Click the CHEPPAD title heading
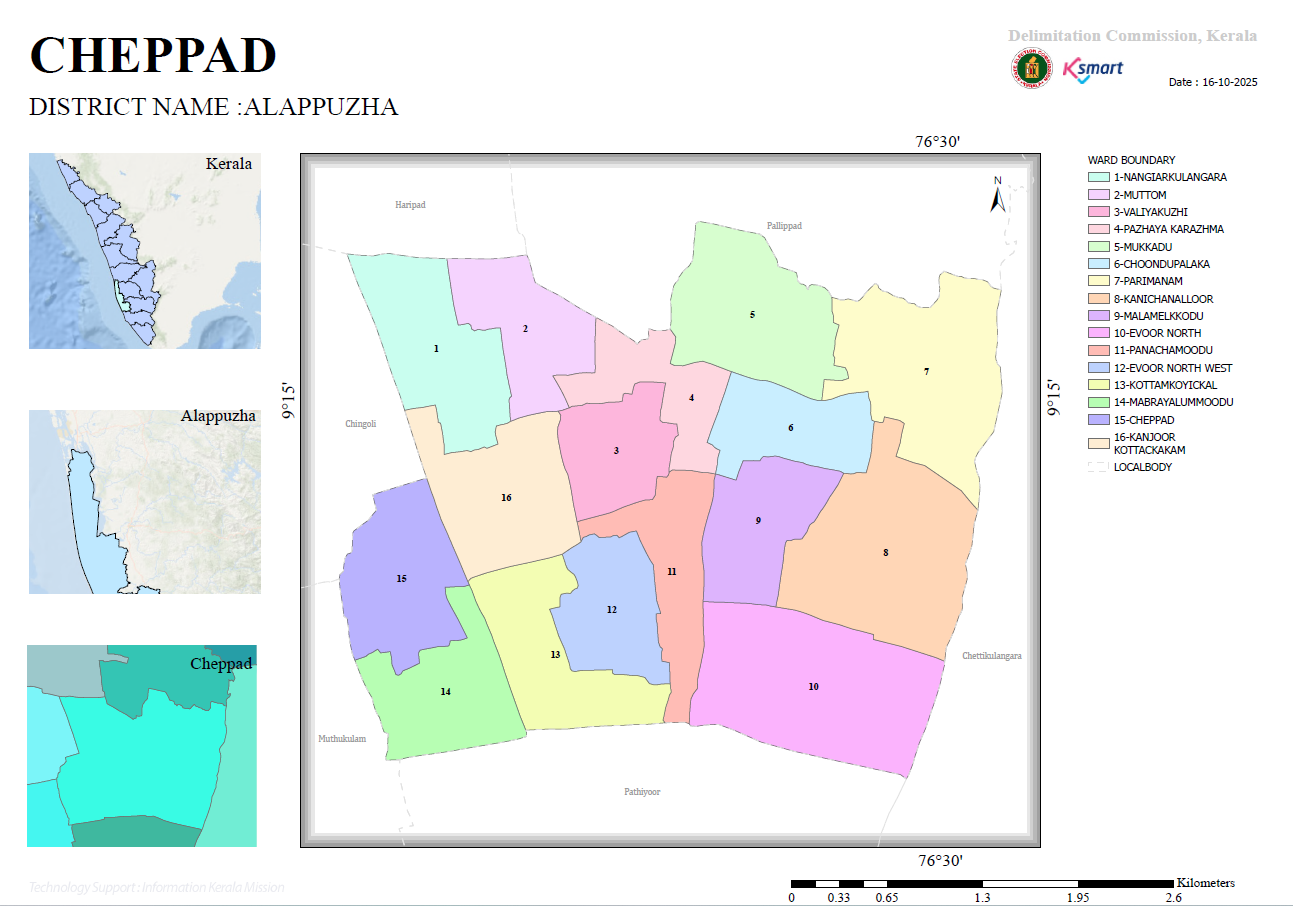The width and height of the screenshot is (1293, 906). point(153,55)
